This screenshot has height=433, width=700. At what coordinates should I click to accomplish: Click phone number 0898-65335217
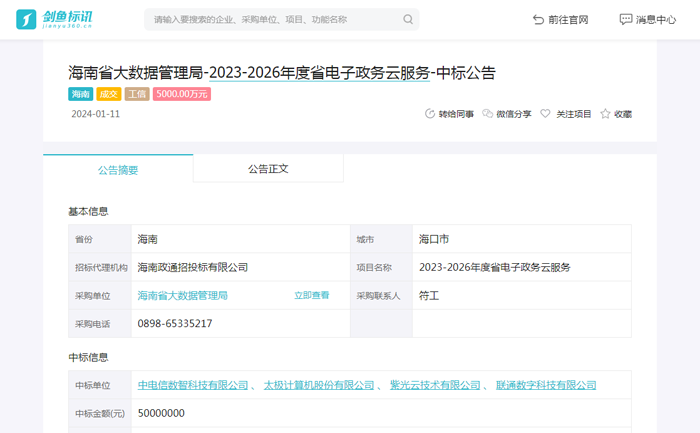tap(175, 324)
